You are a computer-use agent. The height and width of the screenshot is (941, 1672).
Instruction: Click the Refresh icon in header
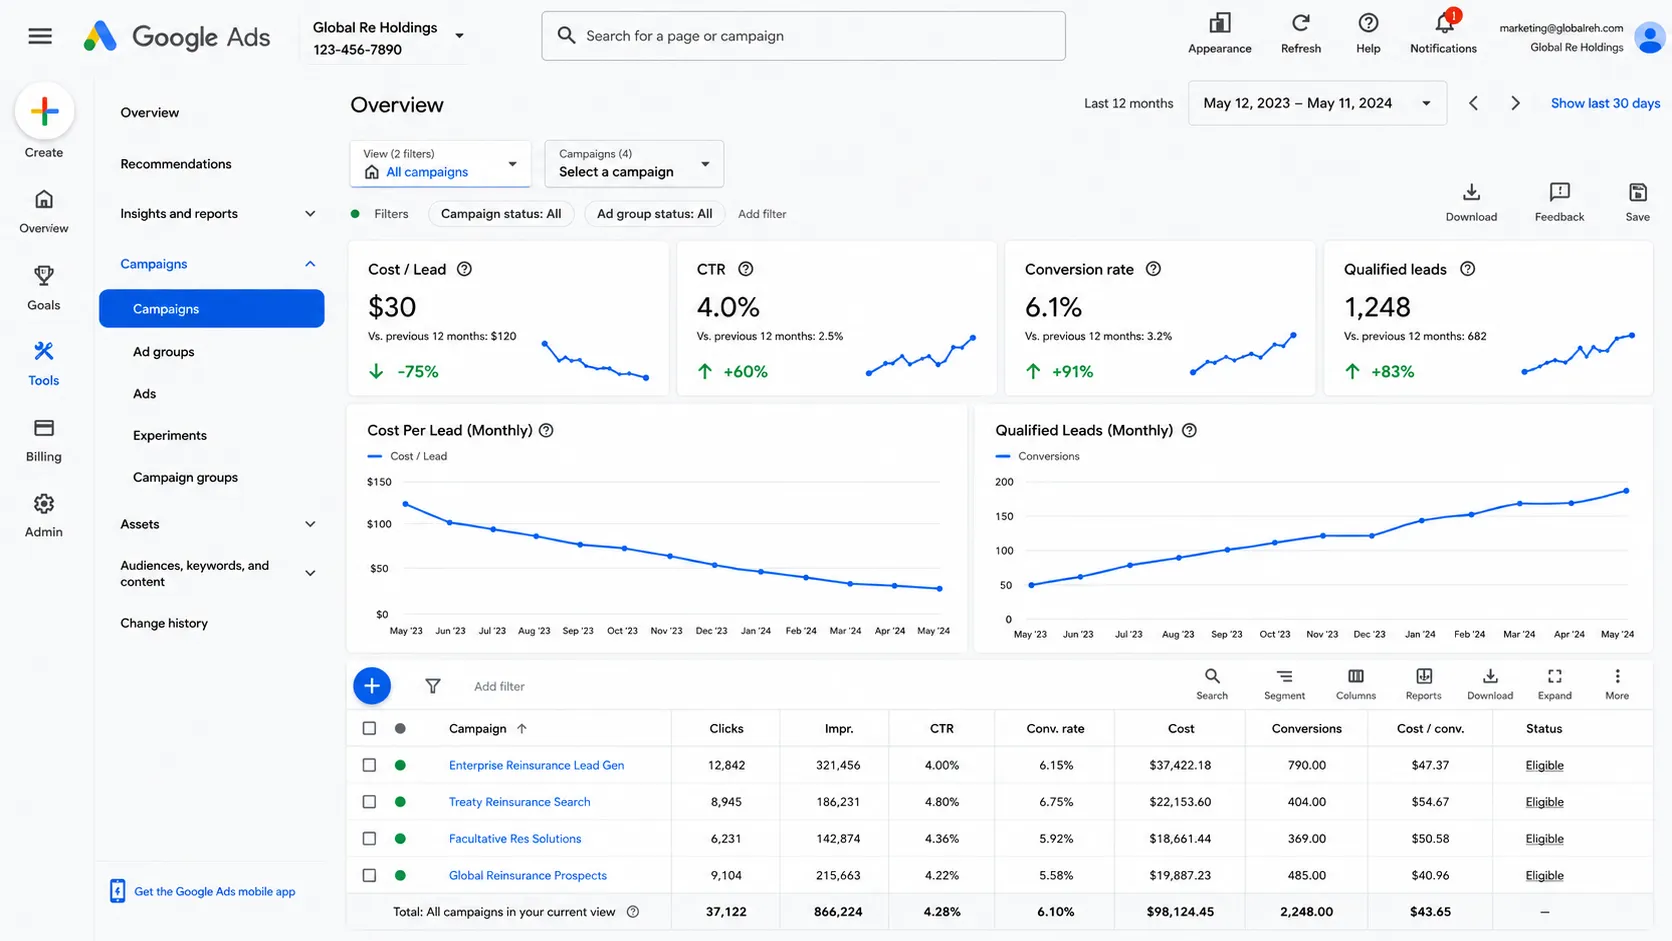[1300, 23]
